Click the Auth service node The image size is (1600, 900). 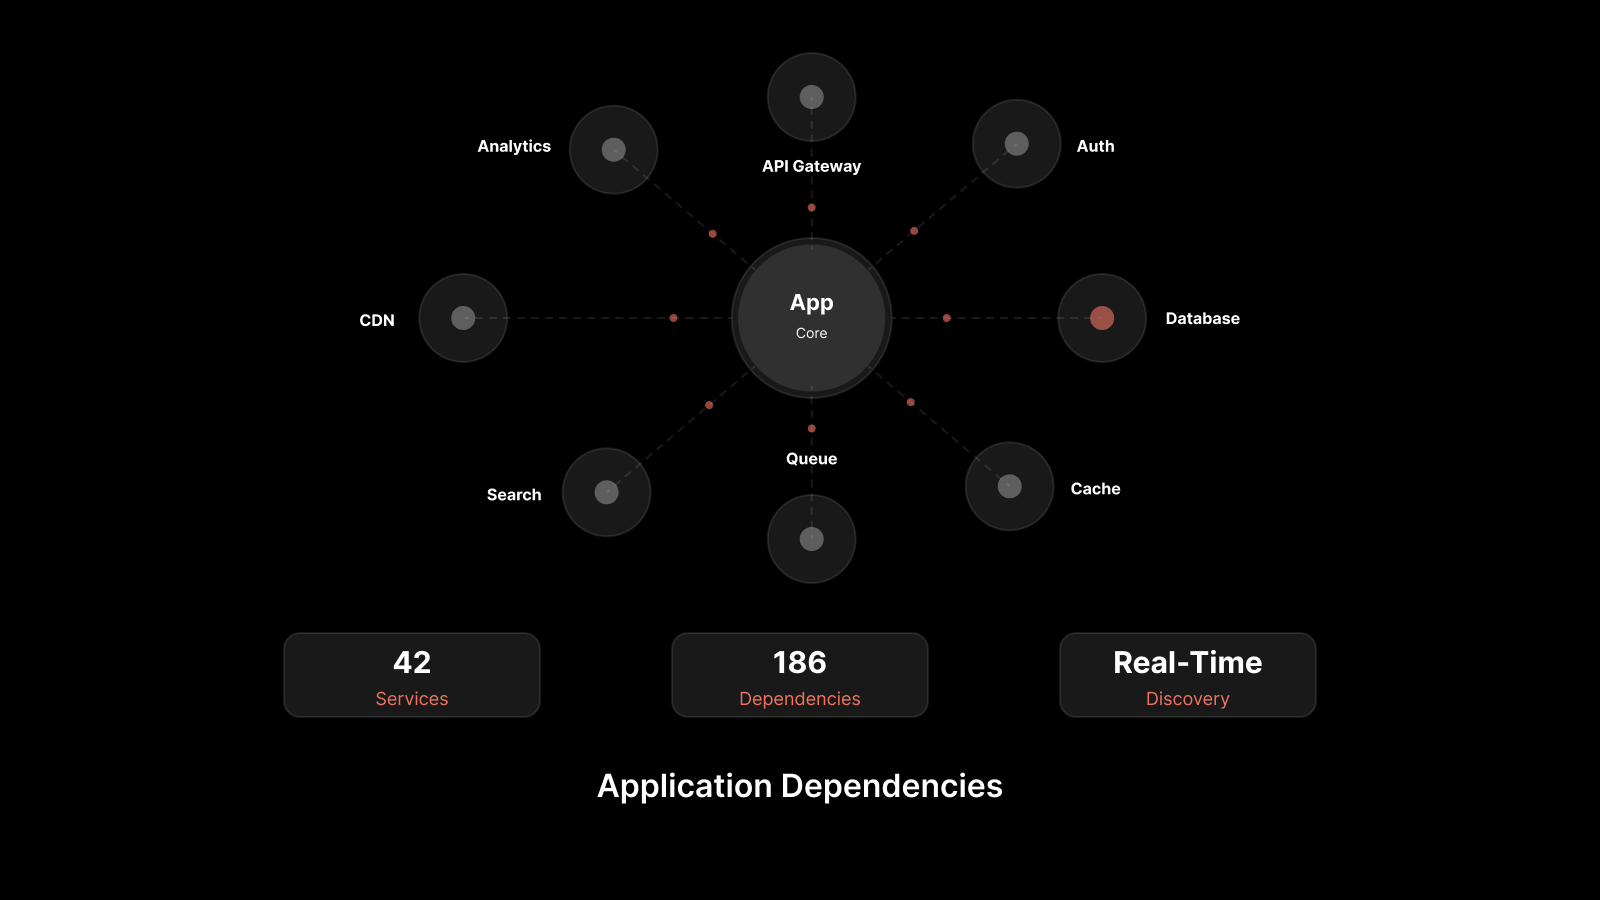(1016, 144)
